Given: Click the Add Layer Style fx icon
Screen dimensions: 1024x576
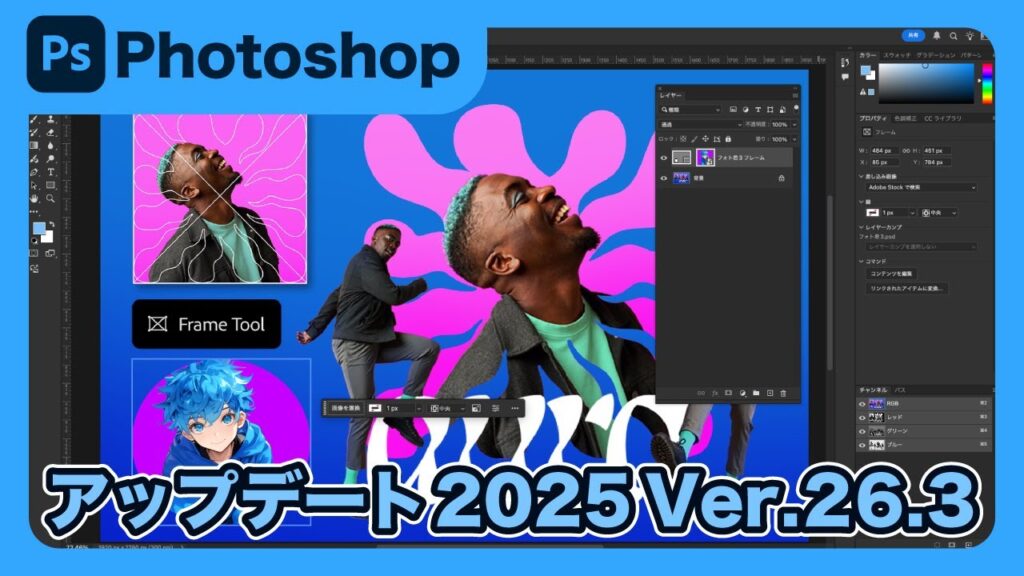Looking at the screenshot, I should point(715,393).
